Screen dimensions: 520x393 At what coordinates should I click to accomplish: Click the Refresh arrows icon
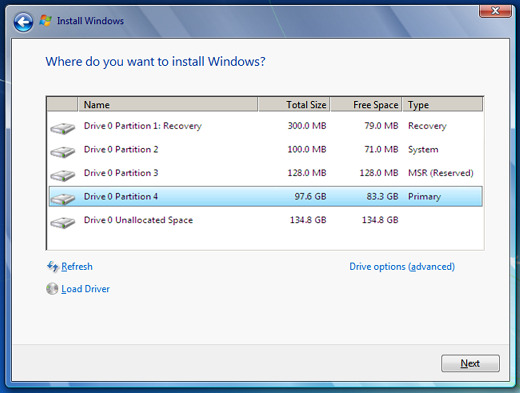53,267
